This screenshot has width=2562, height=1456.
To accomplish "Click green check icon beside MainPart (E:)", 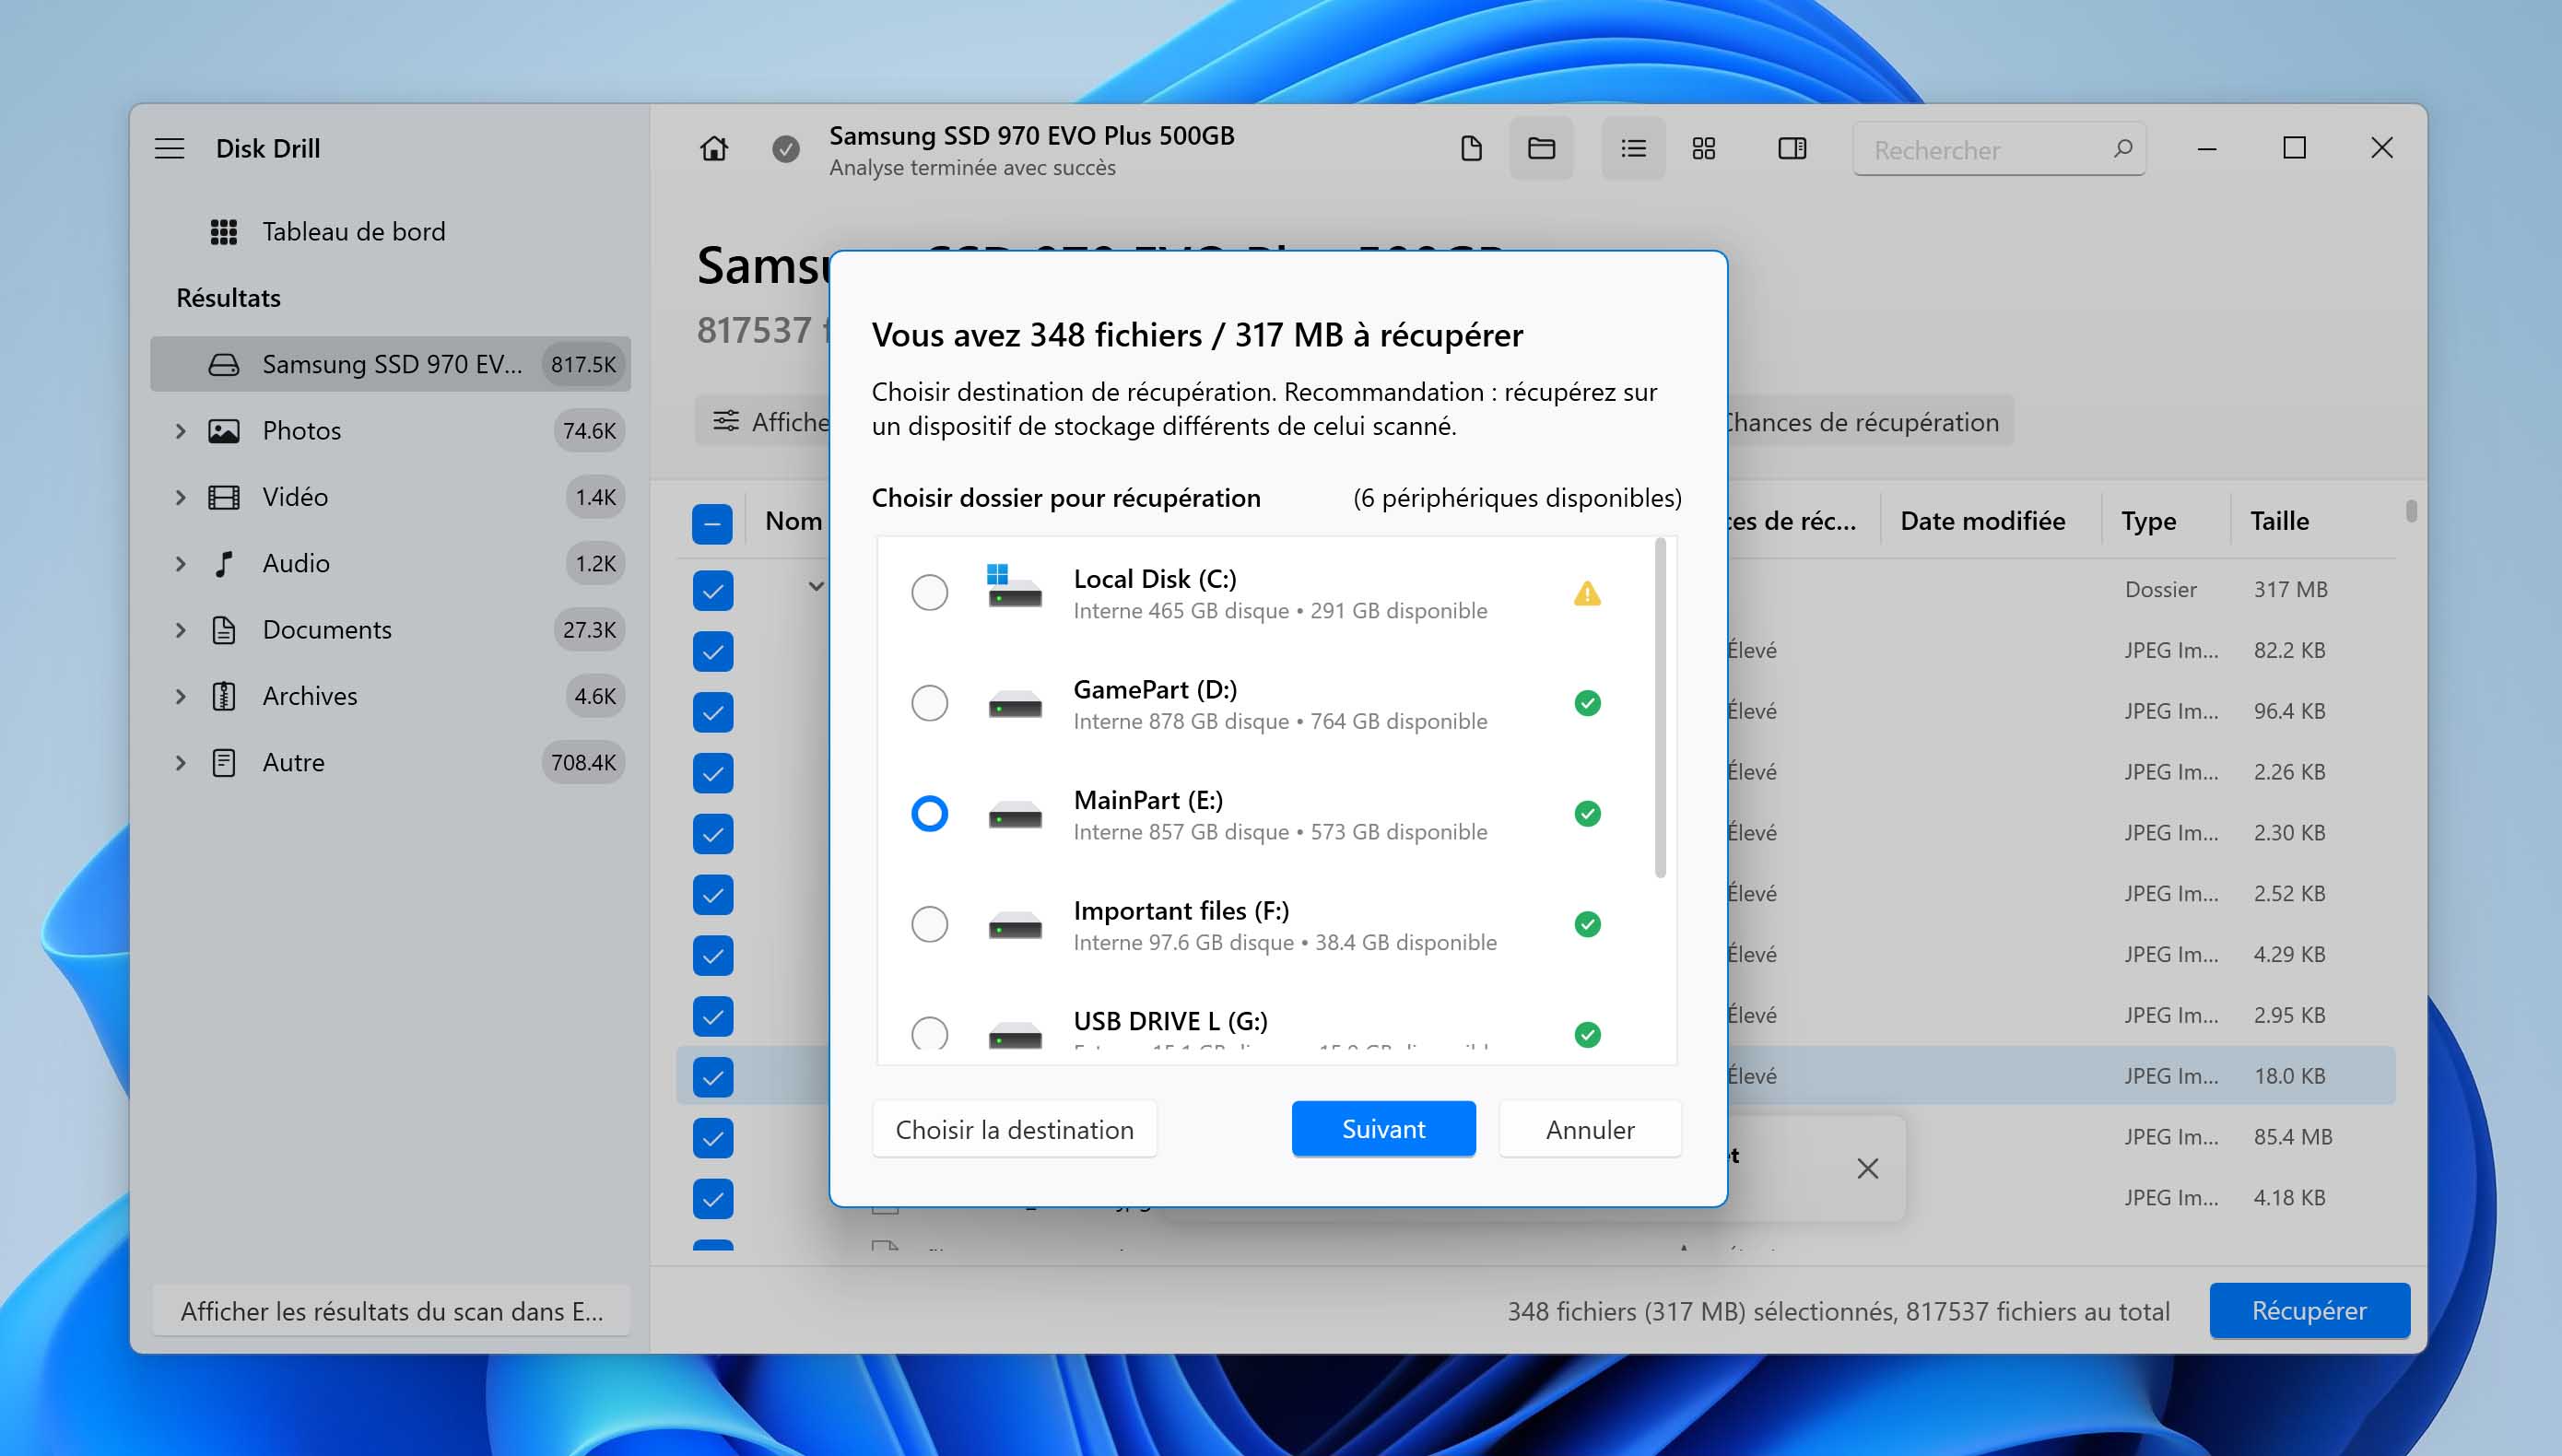I will tap(1587, 814).
